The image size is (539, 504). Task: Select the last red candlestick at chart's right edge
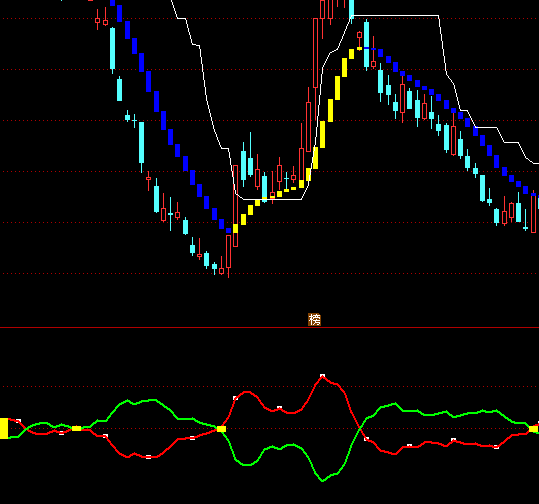point(534,213)
